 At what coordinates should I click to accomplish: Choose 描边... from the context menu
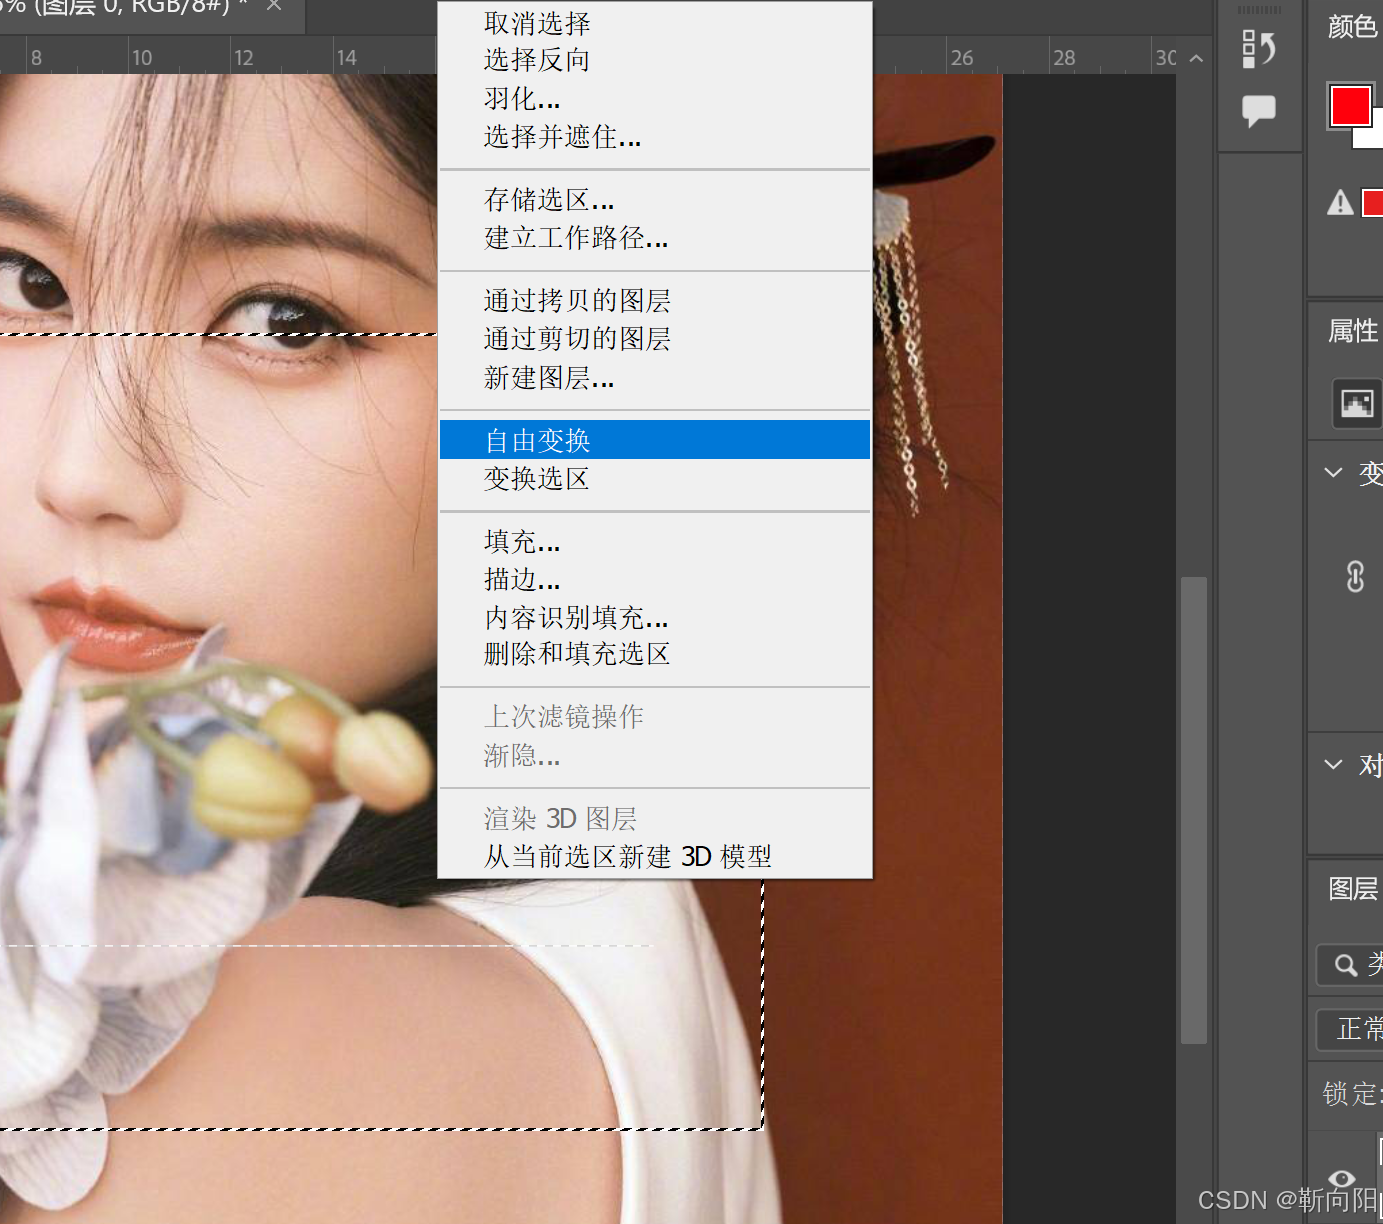tap(654, 580)
